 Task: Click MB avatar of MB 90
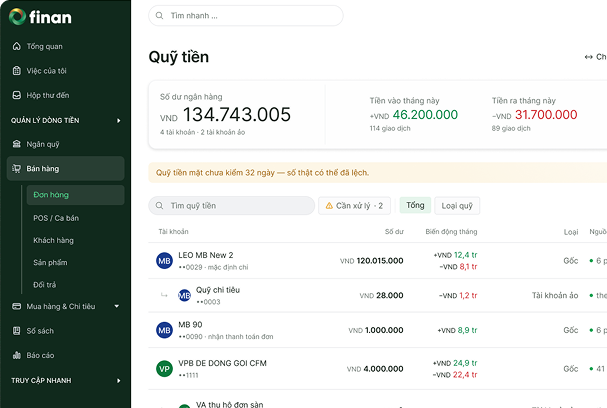[164, 330]
